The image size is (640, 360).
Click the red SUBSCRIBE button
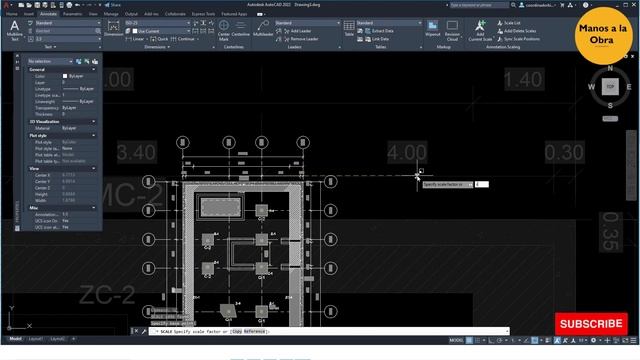[591, 324]
